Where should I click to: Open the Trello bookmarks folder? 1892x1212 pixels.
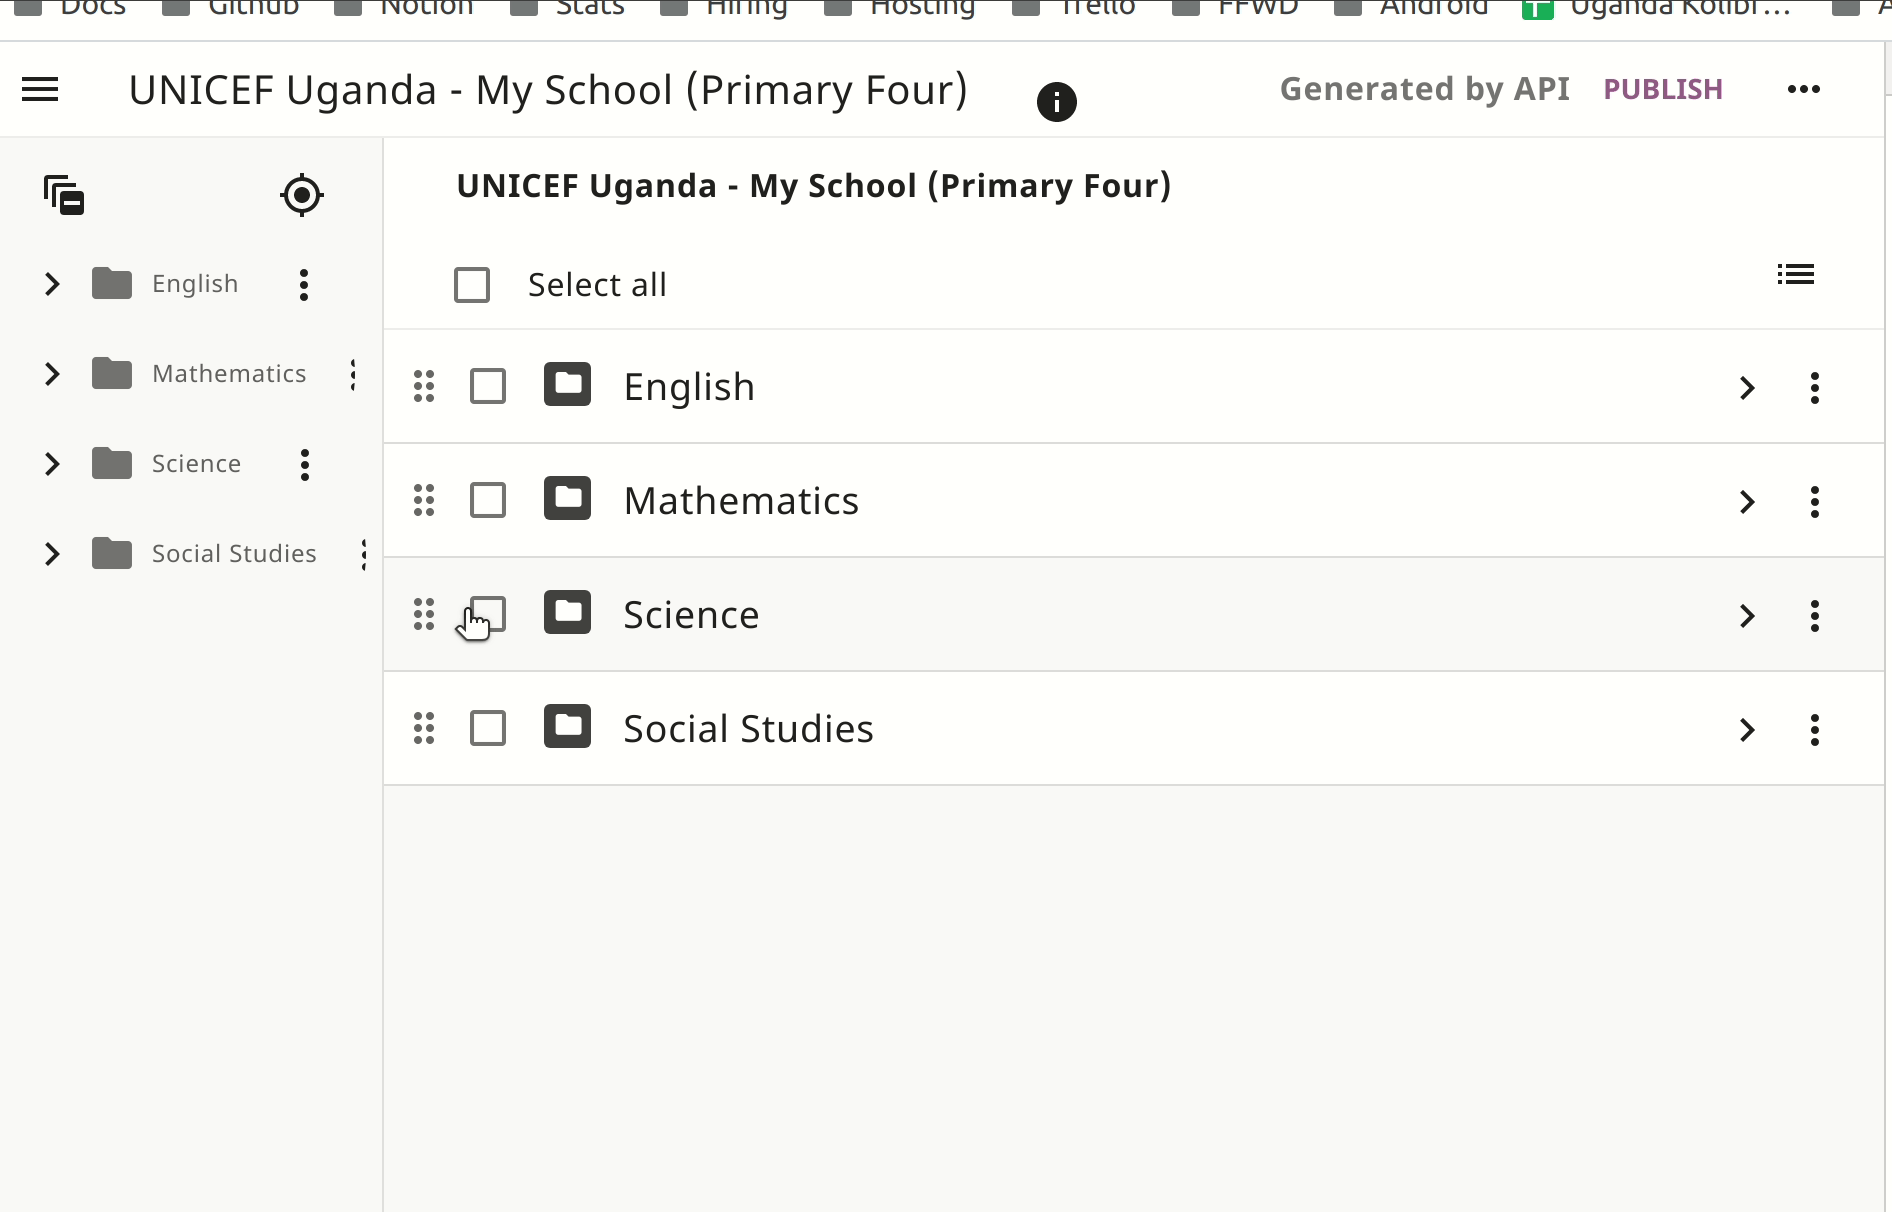coord(1074,8)
